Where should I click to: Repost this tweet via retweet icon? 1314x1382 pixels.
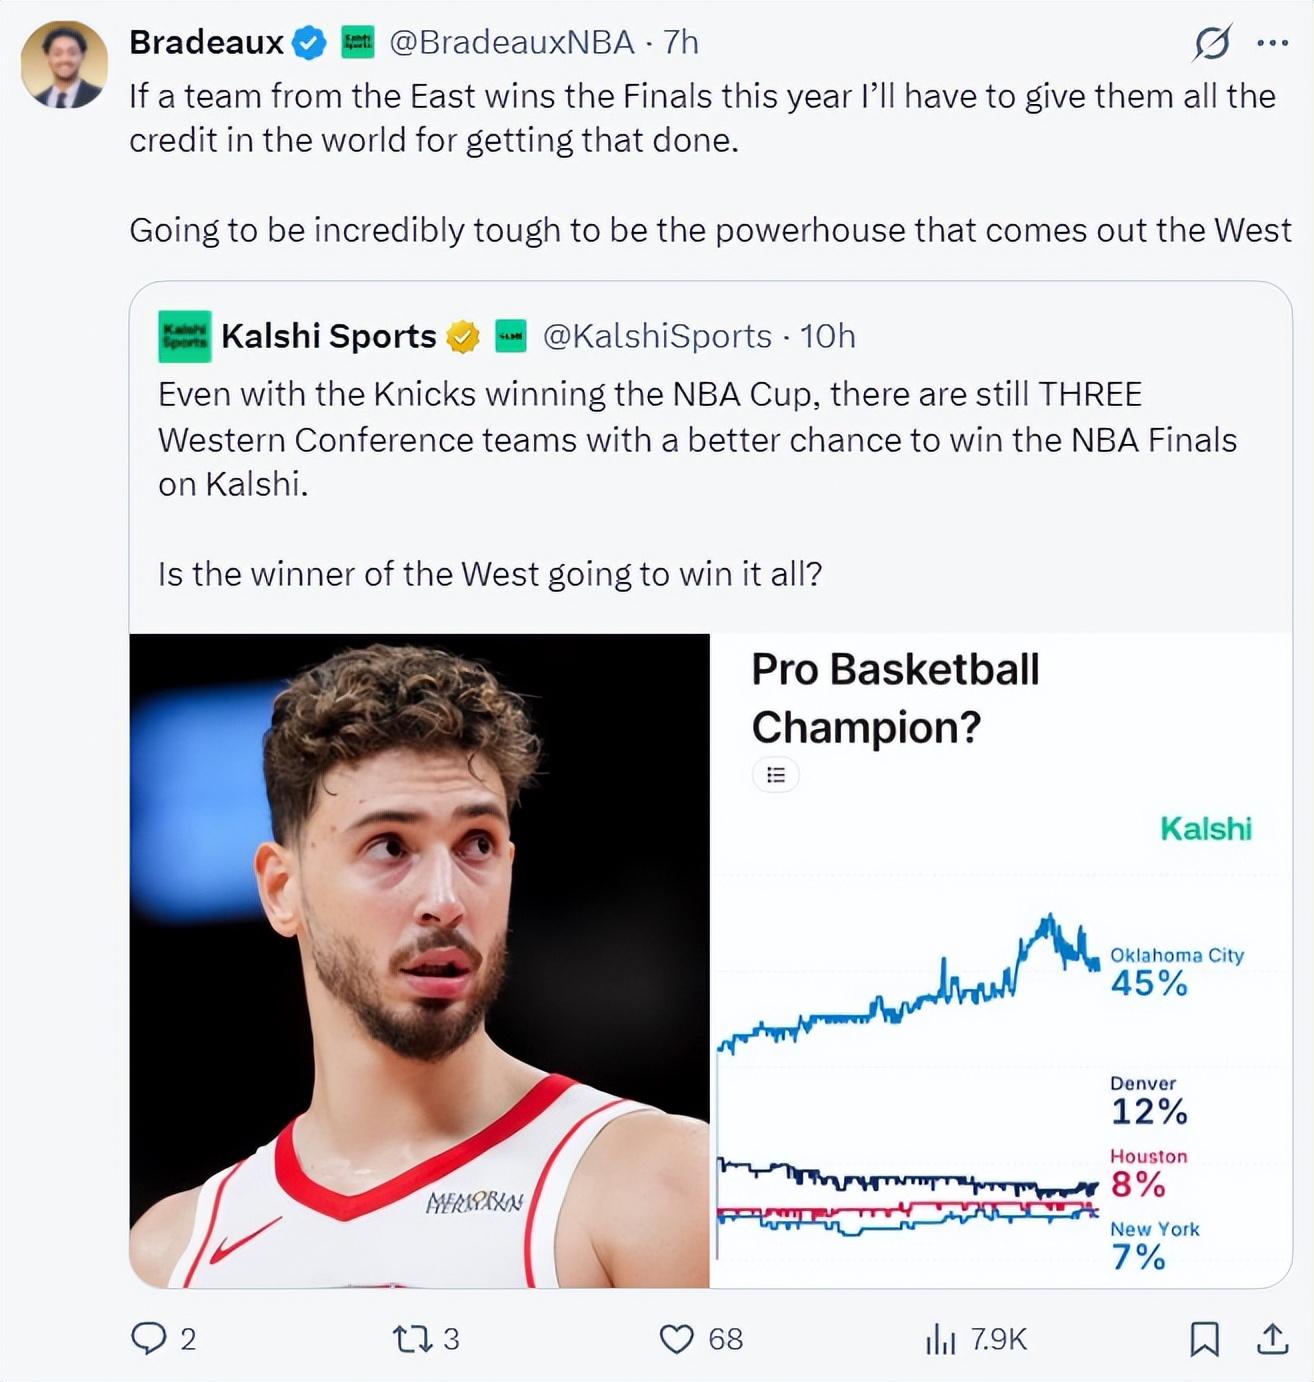point(411,1338)
